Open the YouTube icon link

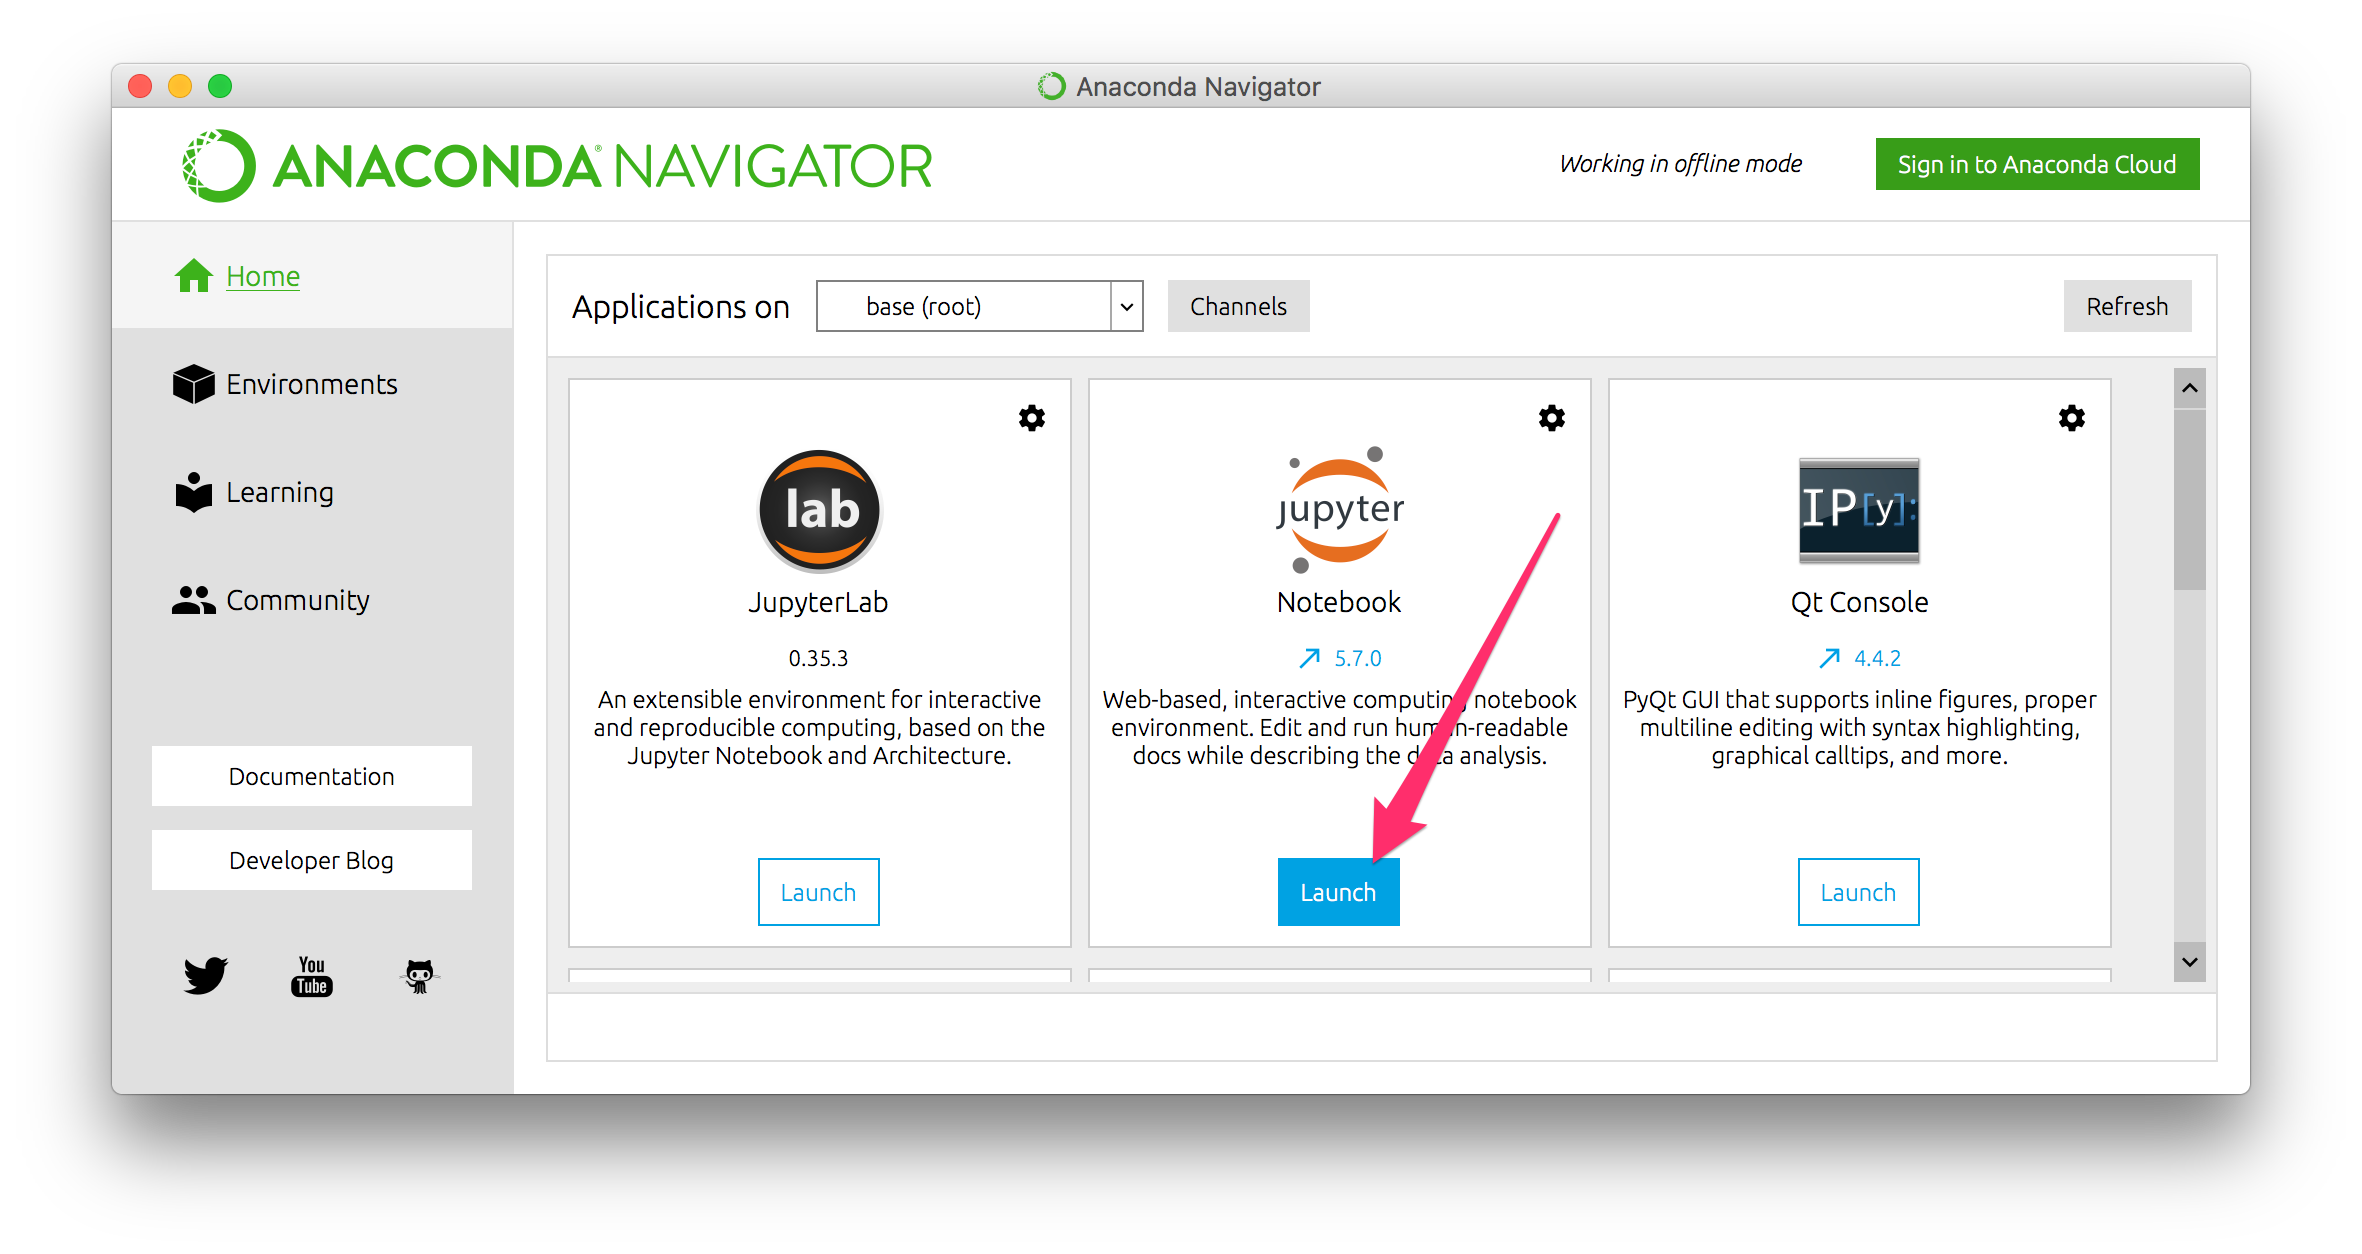(312, 976)
